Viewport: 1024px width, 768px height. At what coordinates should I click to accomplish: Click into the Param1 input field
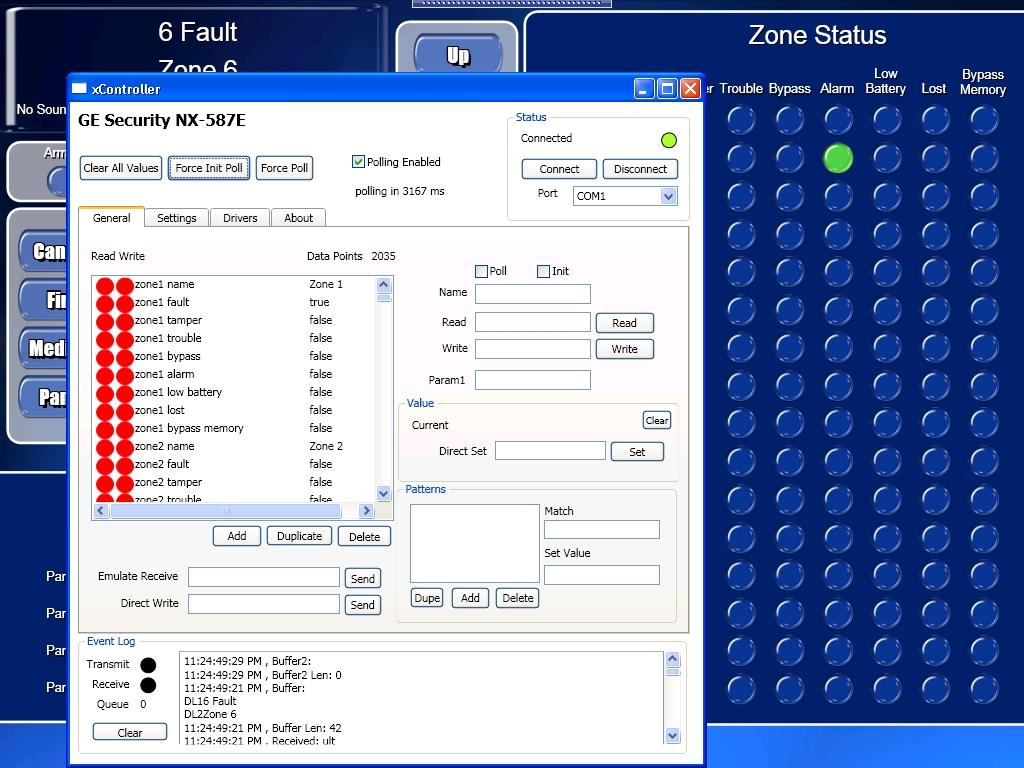point(533,380)
